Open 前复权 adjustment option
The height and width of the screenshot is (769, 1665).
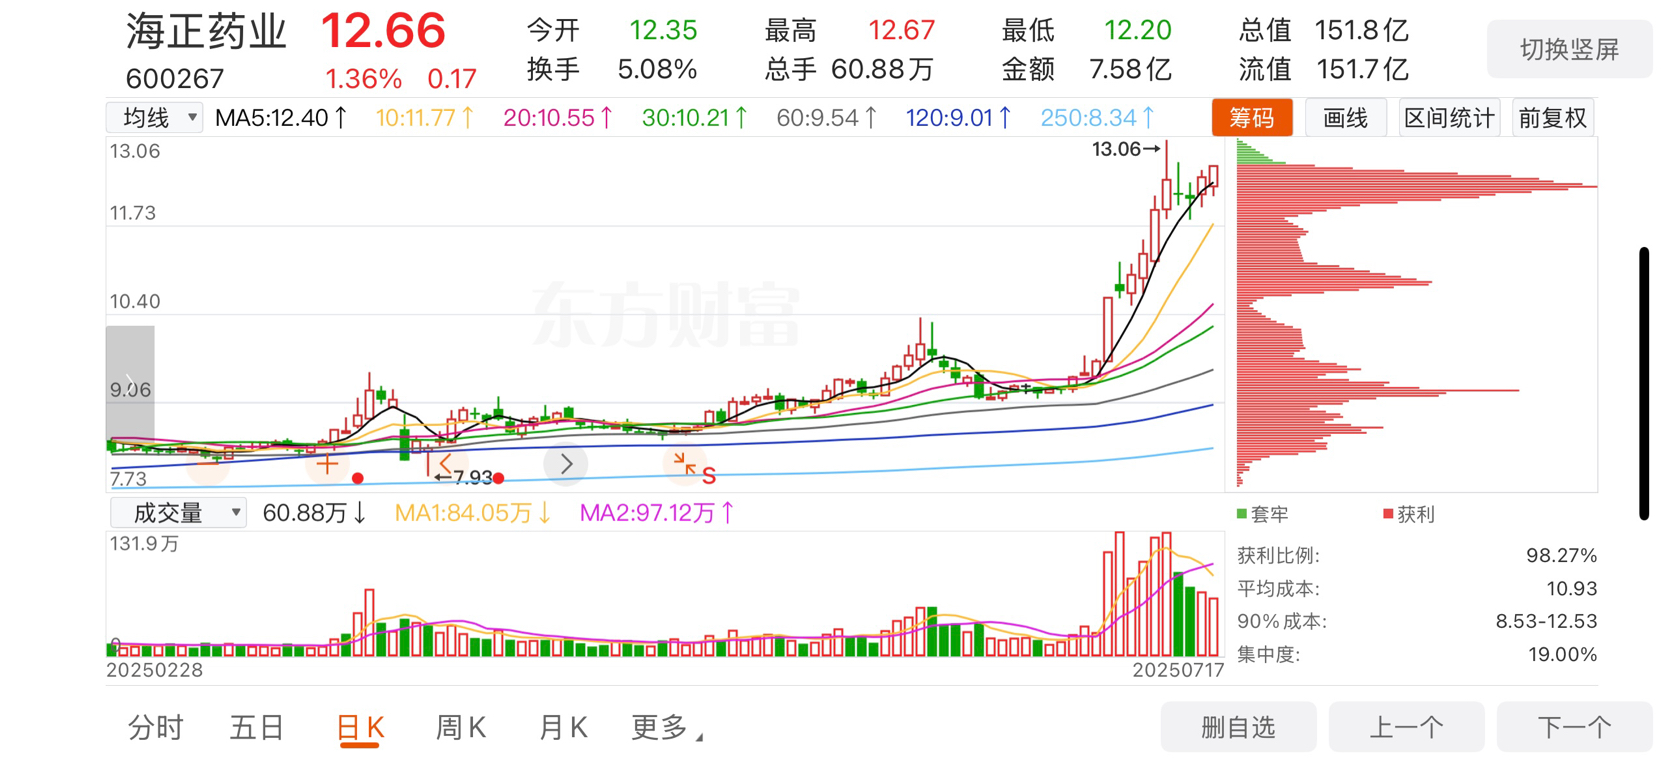tap(1553, 118)
